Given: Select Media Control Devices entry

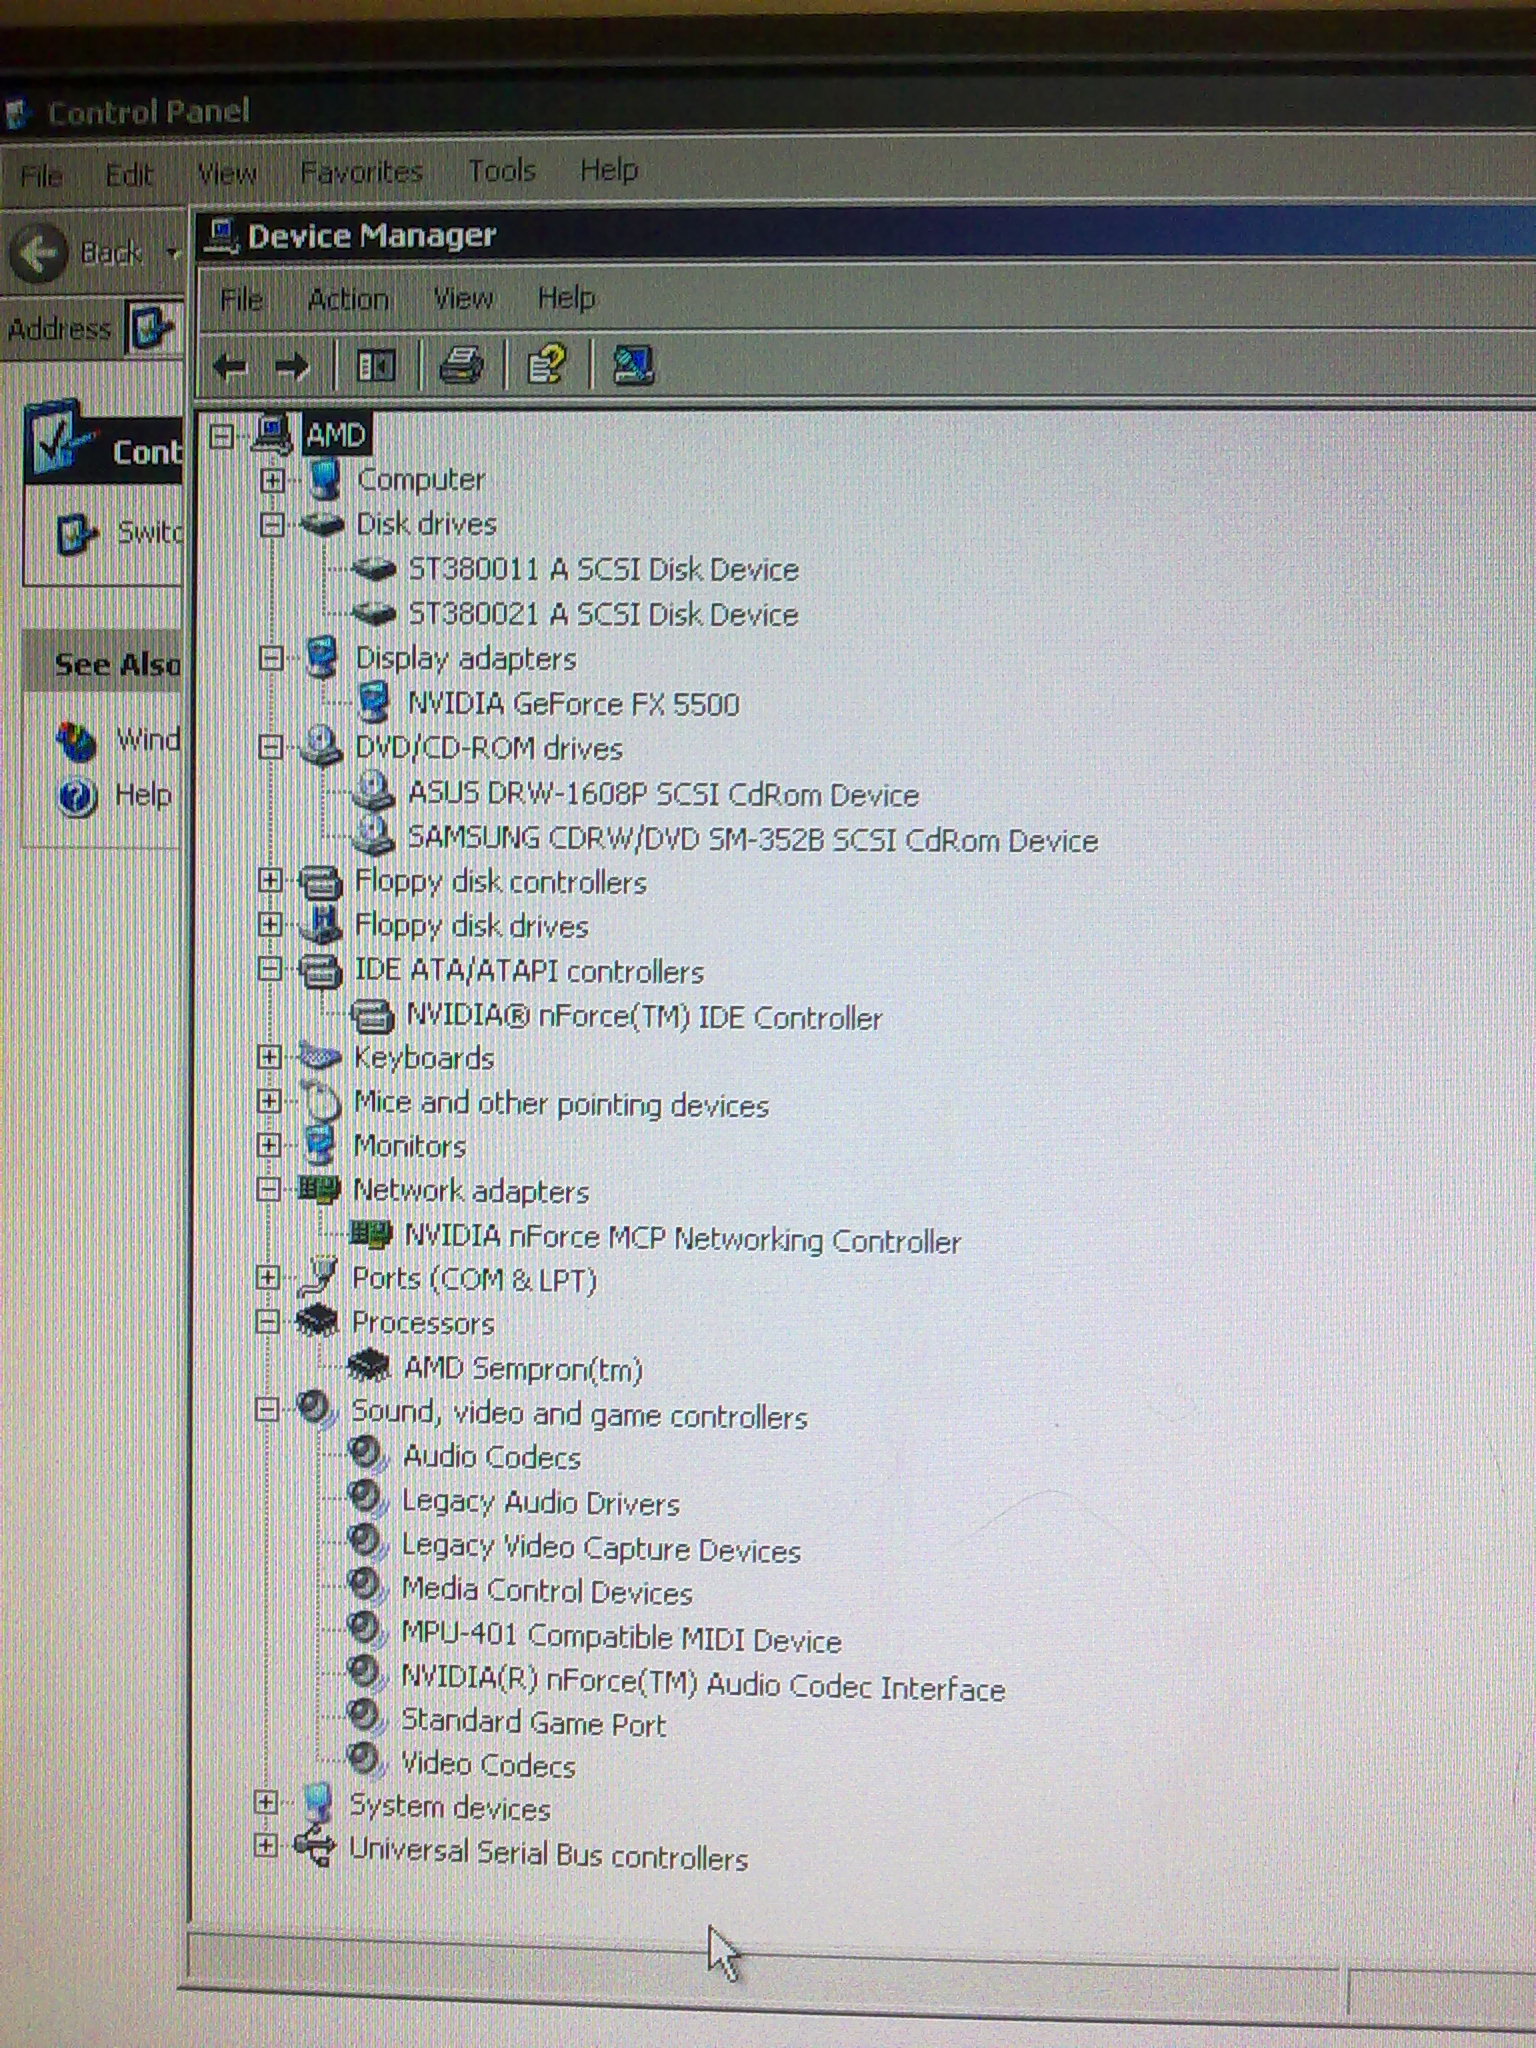Looking at the screenshot, I should click(546, 1590).
